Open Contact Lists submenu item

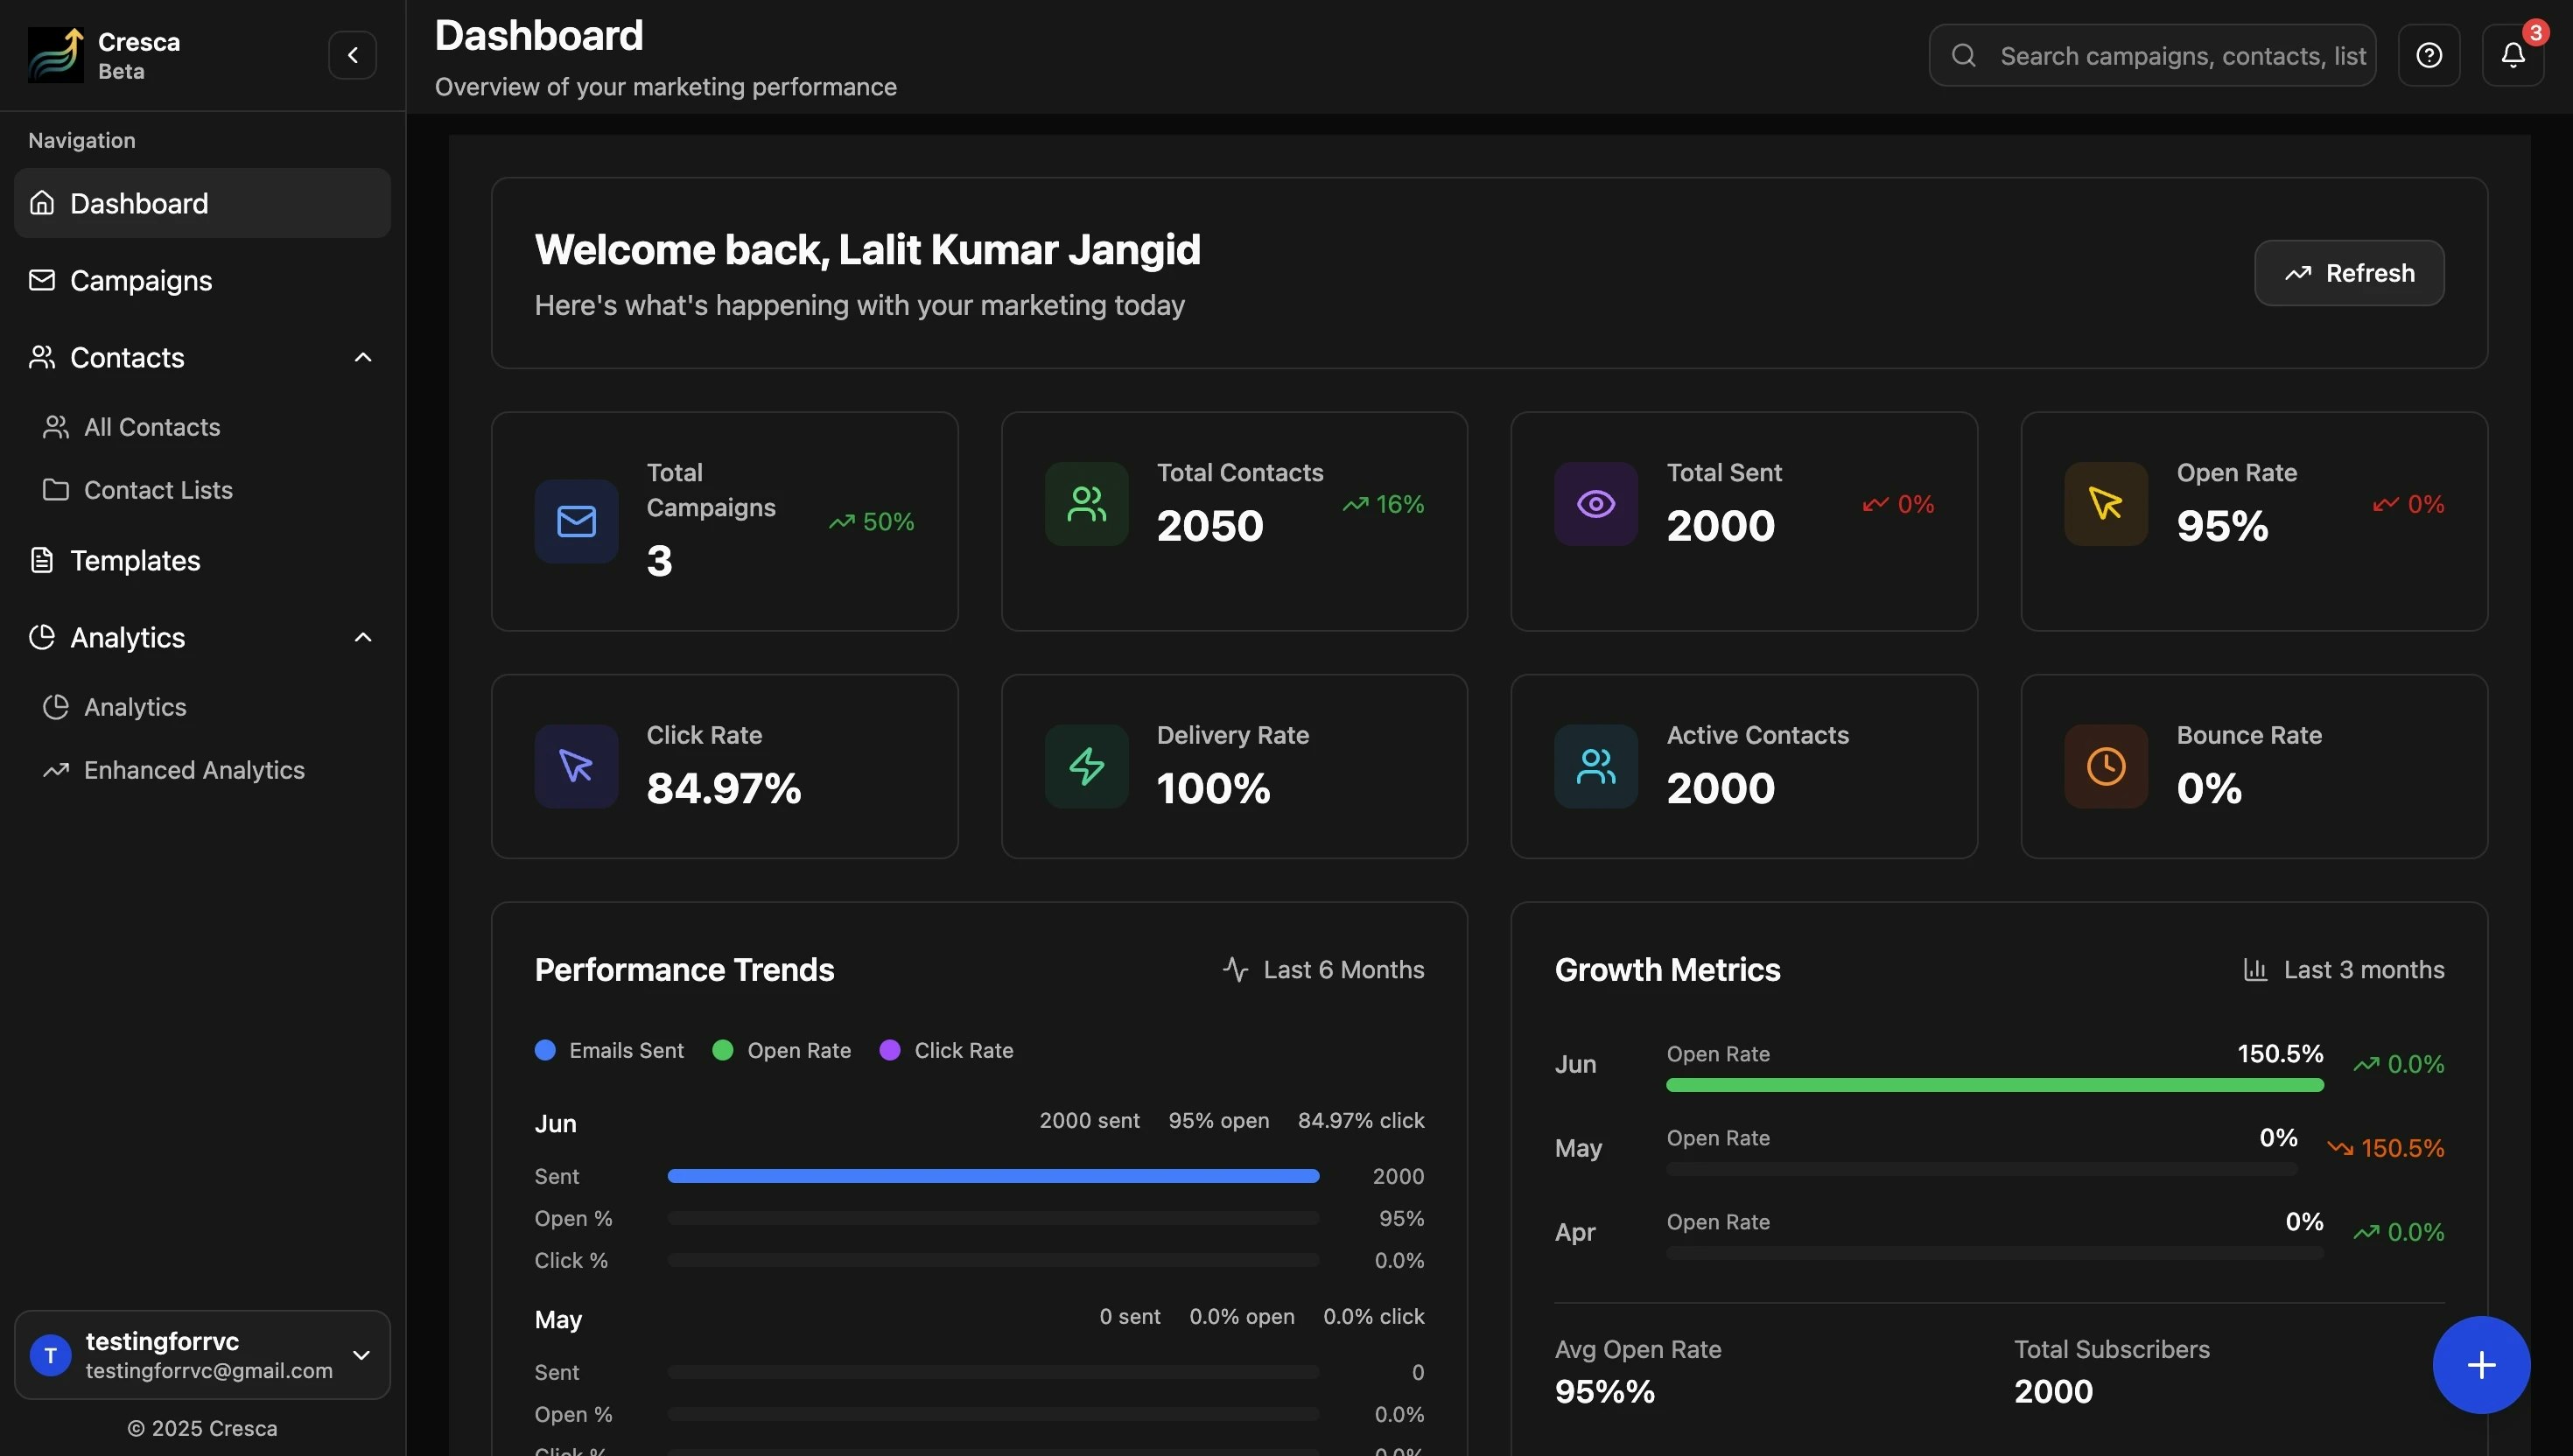(x=202, y=490)
